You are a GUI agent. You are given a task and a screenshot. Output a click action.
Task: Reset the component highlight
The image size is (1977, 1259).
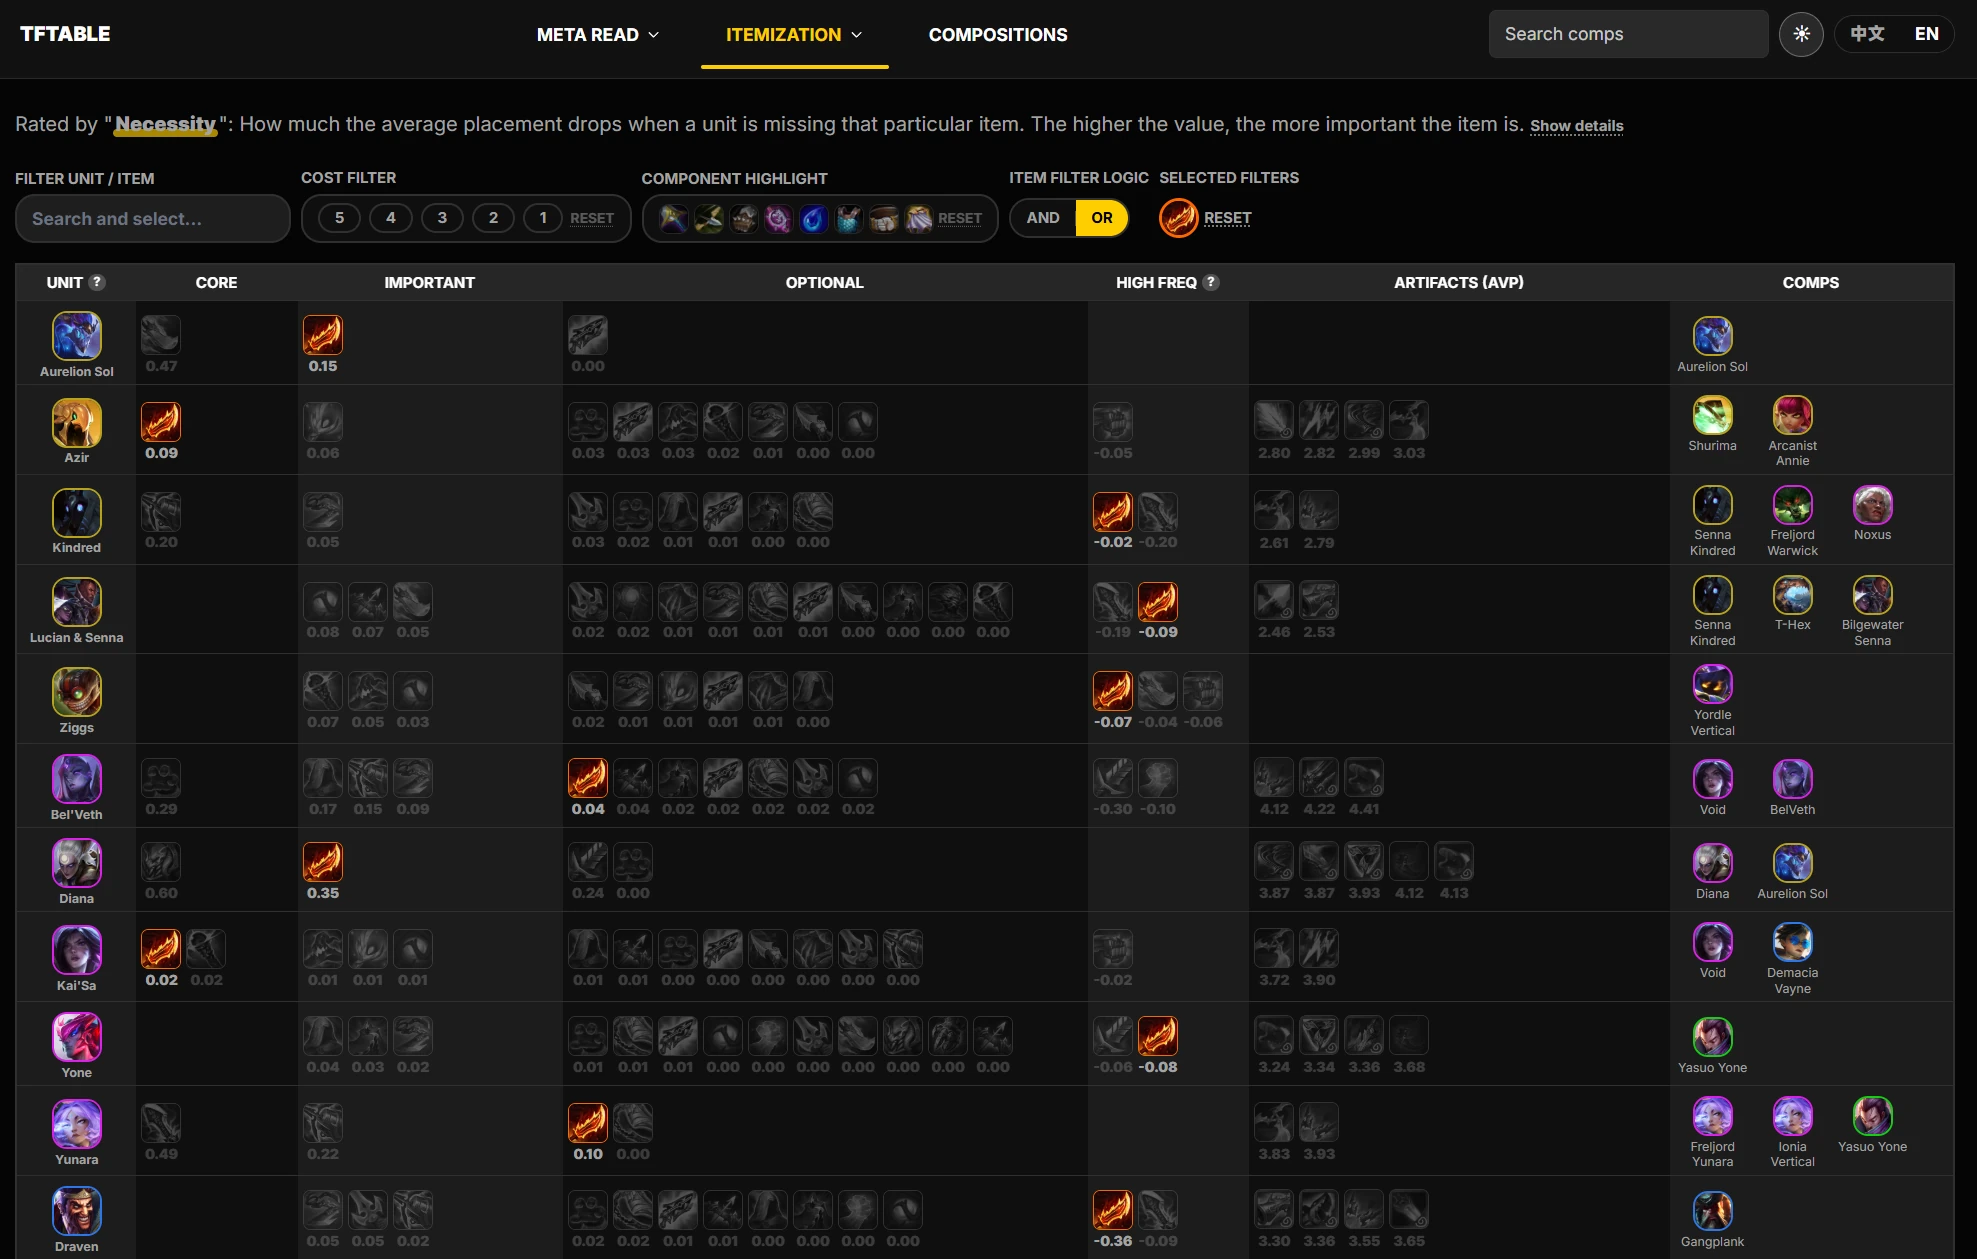click(x=960, y=218)
